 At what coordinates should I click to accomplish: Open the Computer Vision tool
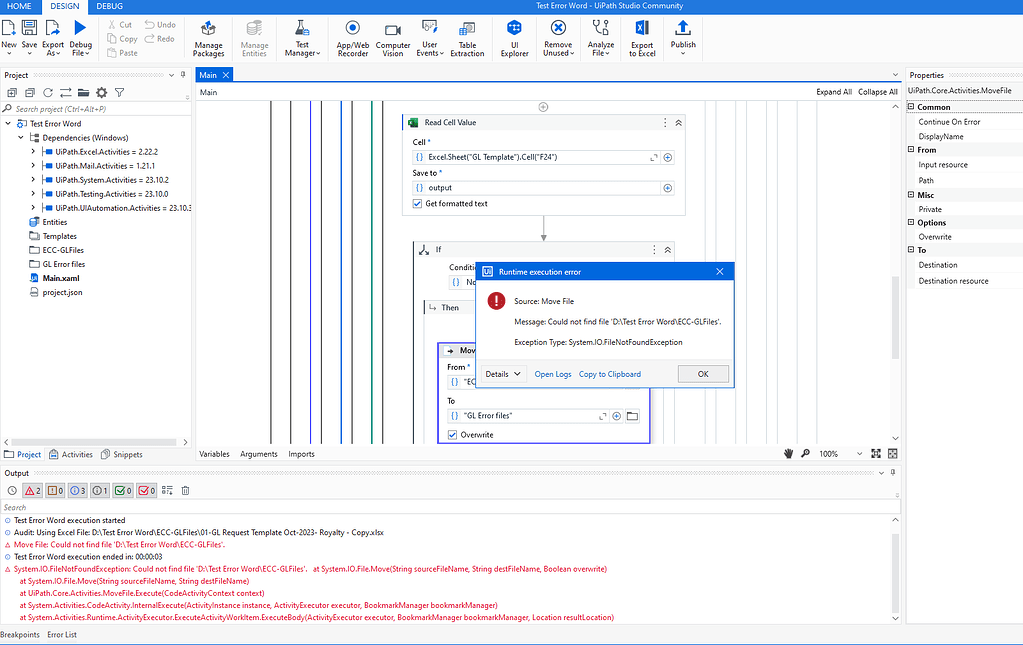pyautogui.click(x=392, y=38)
